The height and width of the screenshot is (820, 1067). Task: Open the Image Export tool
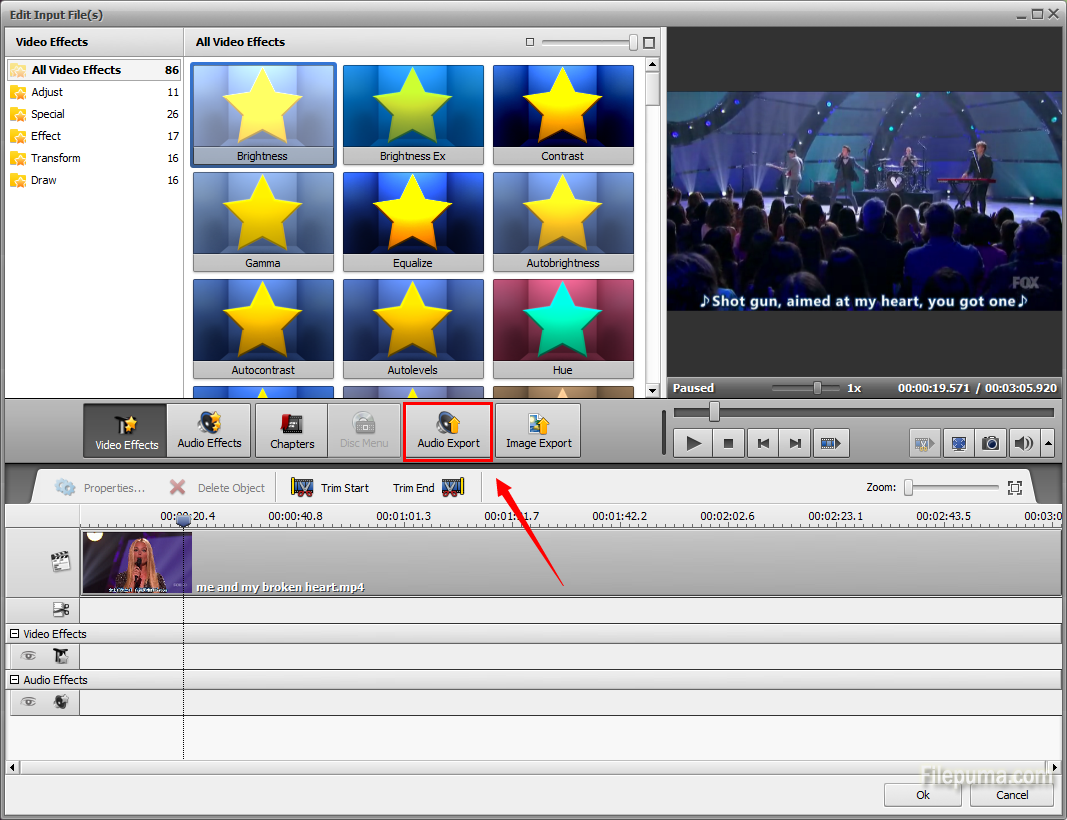538,431
